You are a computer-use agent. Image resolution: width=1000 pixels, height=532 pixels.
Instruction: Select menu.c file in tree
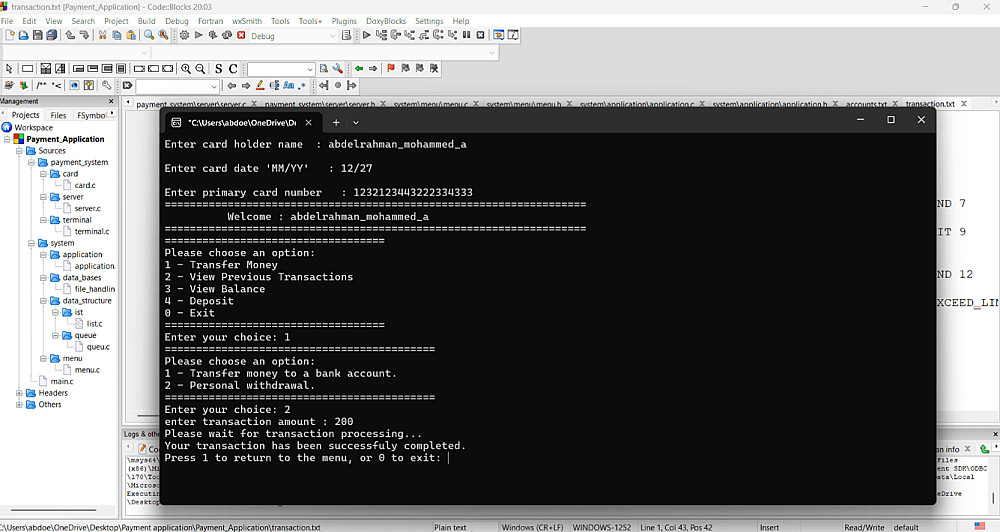(x=87, y=370)
